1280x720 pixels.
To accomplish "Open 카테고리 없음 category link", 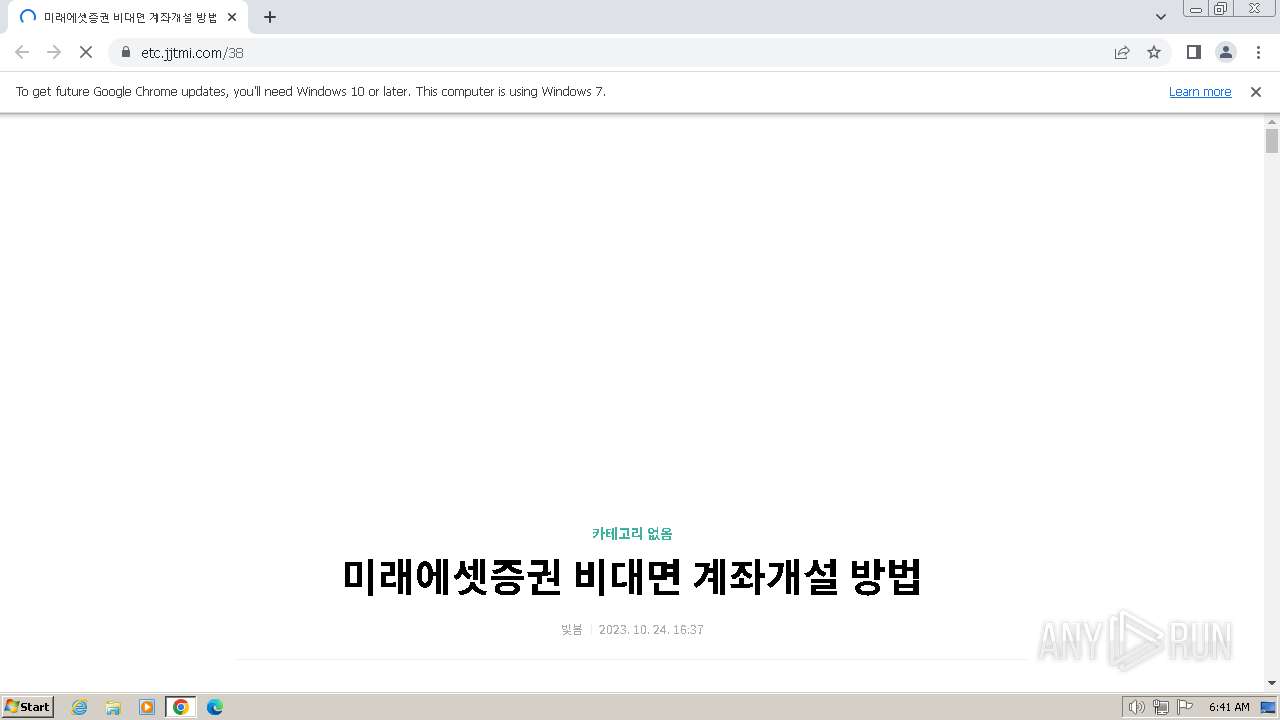I will (632, 534).
